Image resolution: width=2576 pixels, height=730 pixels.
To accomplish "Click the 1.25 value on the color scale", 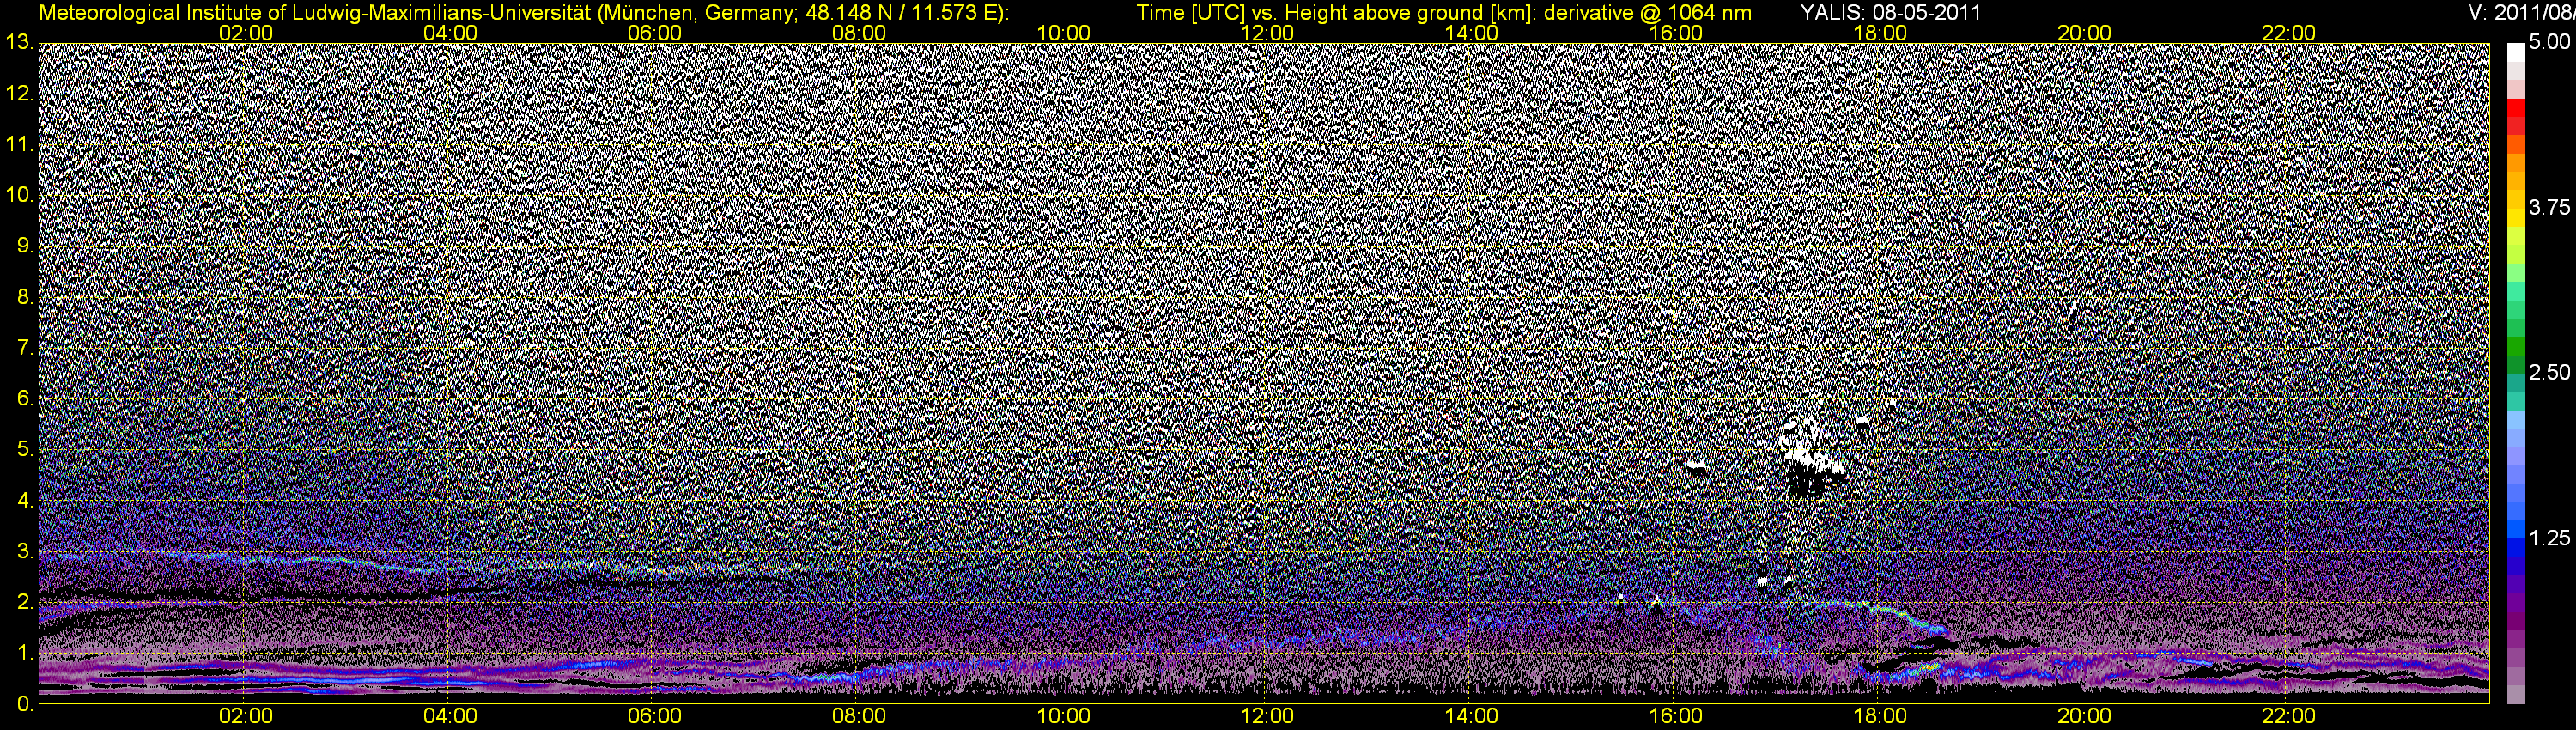I will (2549, 538).
